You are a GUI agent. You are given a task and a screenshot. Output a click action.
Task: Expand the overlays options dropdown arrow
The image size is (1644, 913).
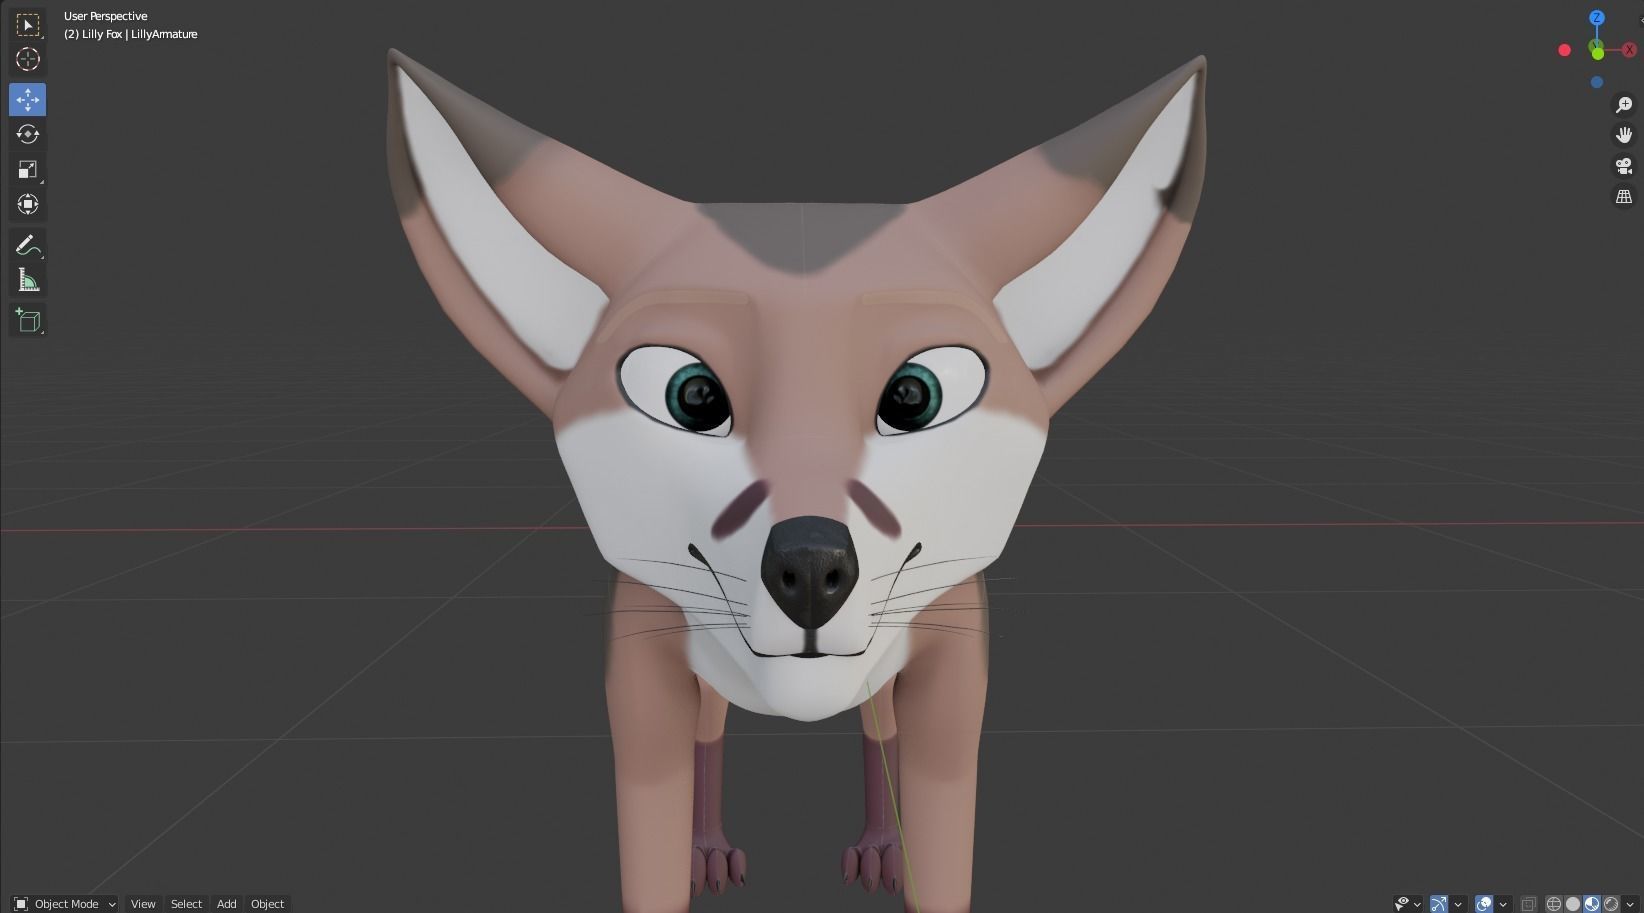click(x=1503, y=905)
